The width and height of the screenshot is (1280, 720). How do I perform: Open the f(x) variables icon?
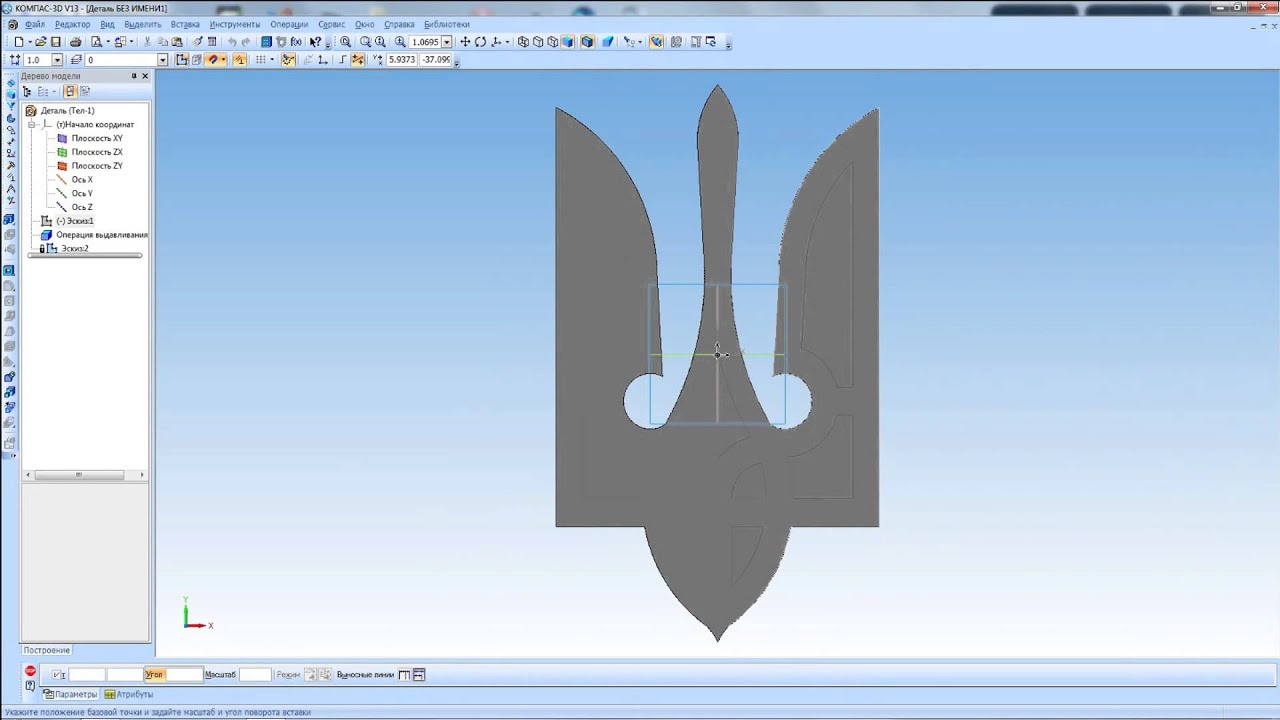(x=296, y=42)
